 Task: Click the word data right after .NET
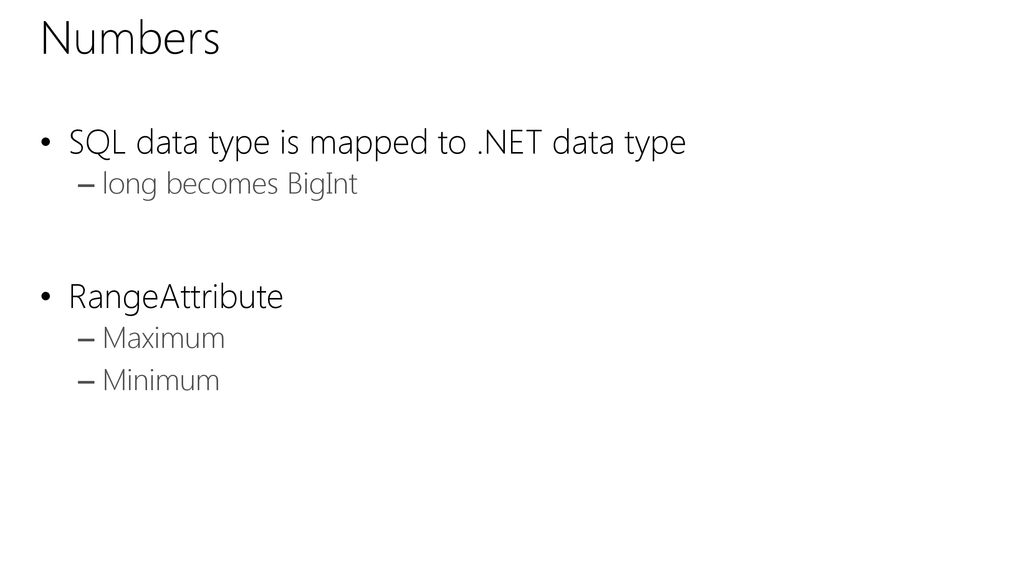coord(583,142)
